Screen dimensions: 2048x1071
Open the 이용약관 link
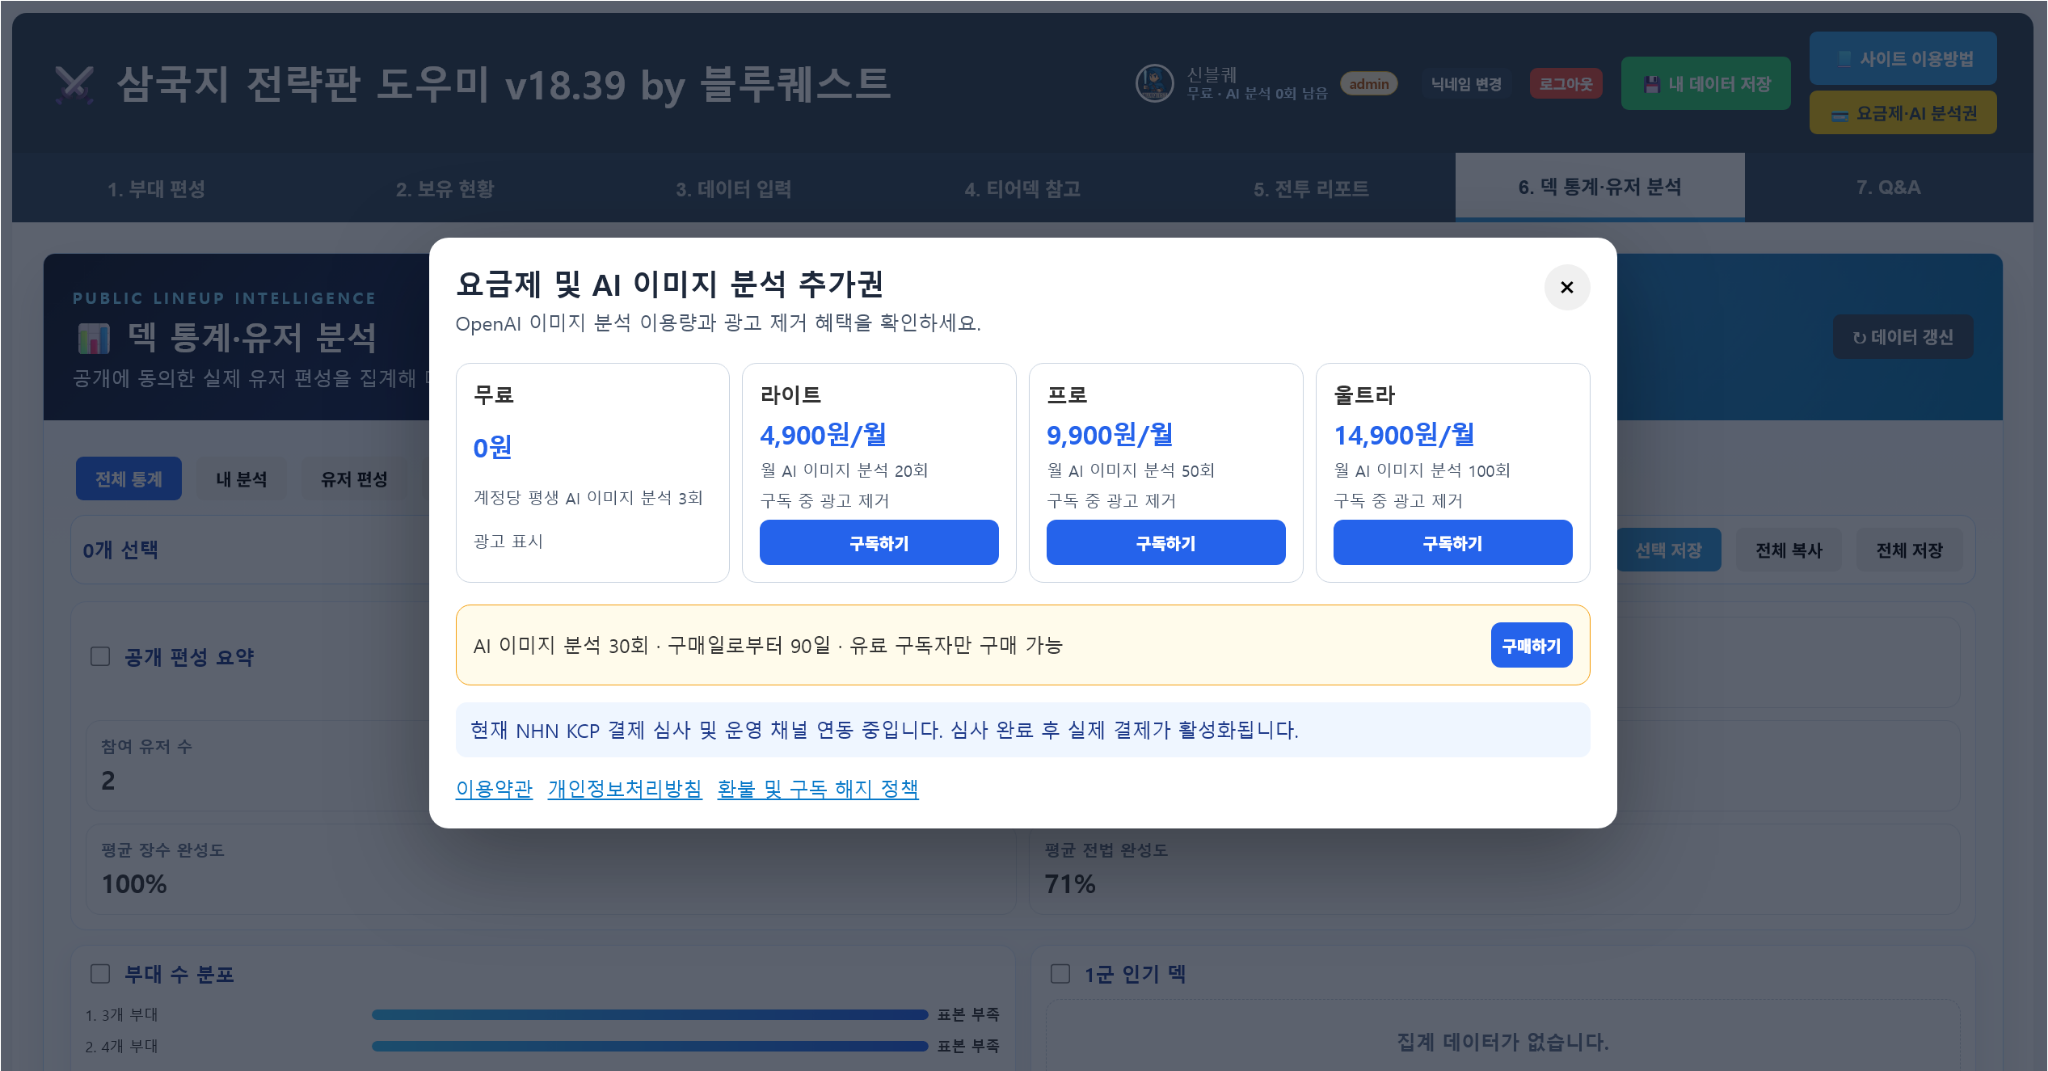(x=494, y=788)
